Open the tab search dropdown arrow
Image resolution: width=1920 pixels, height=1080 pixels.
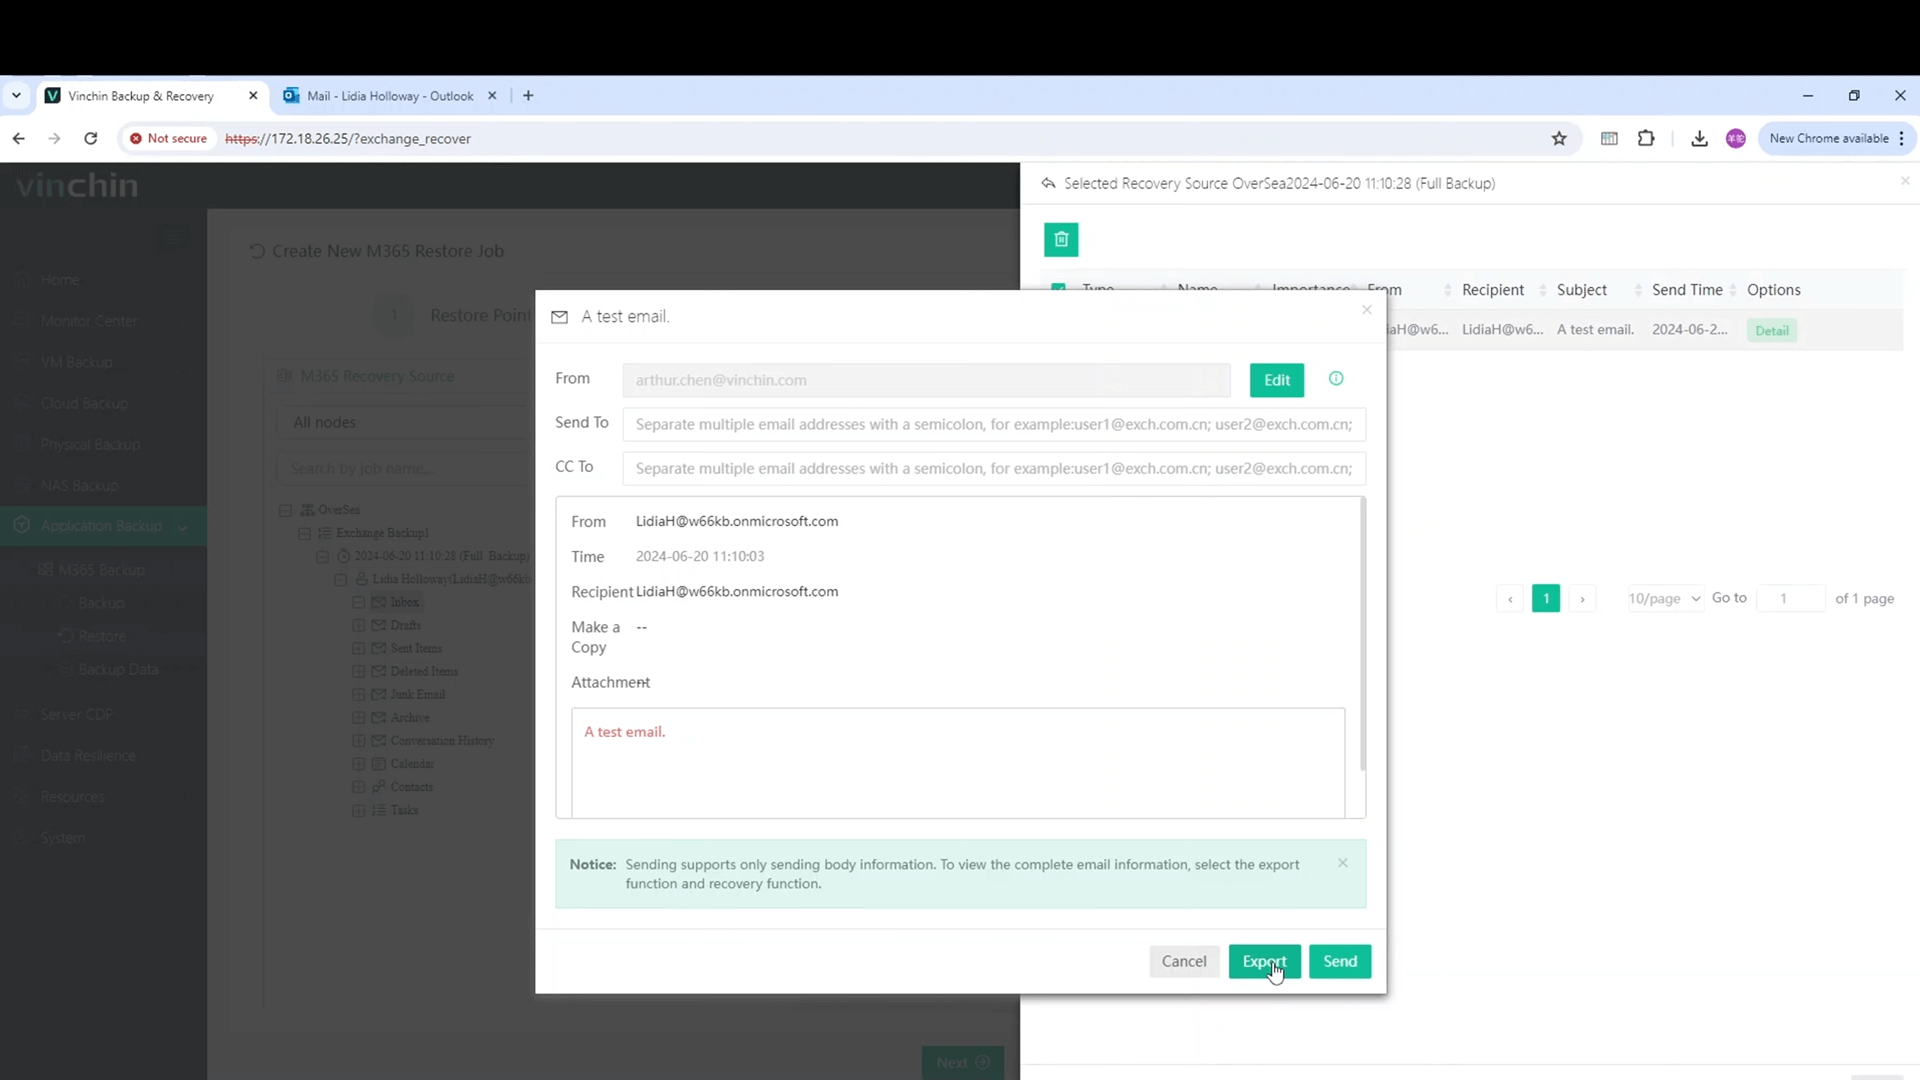coord(16,96)
